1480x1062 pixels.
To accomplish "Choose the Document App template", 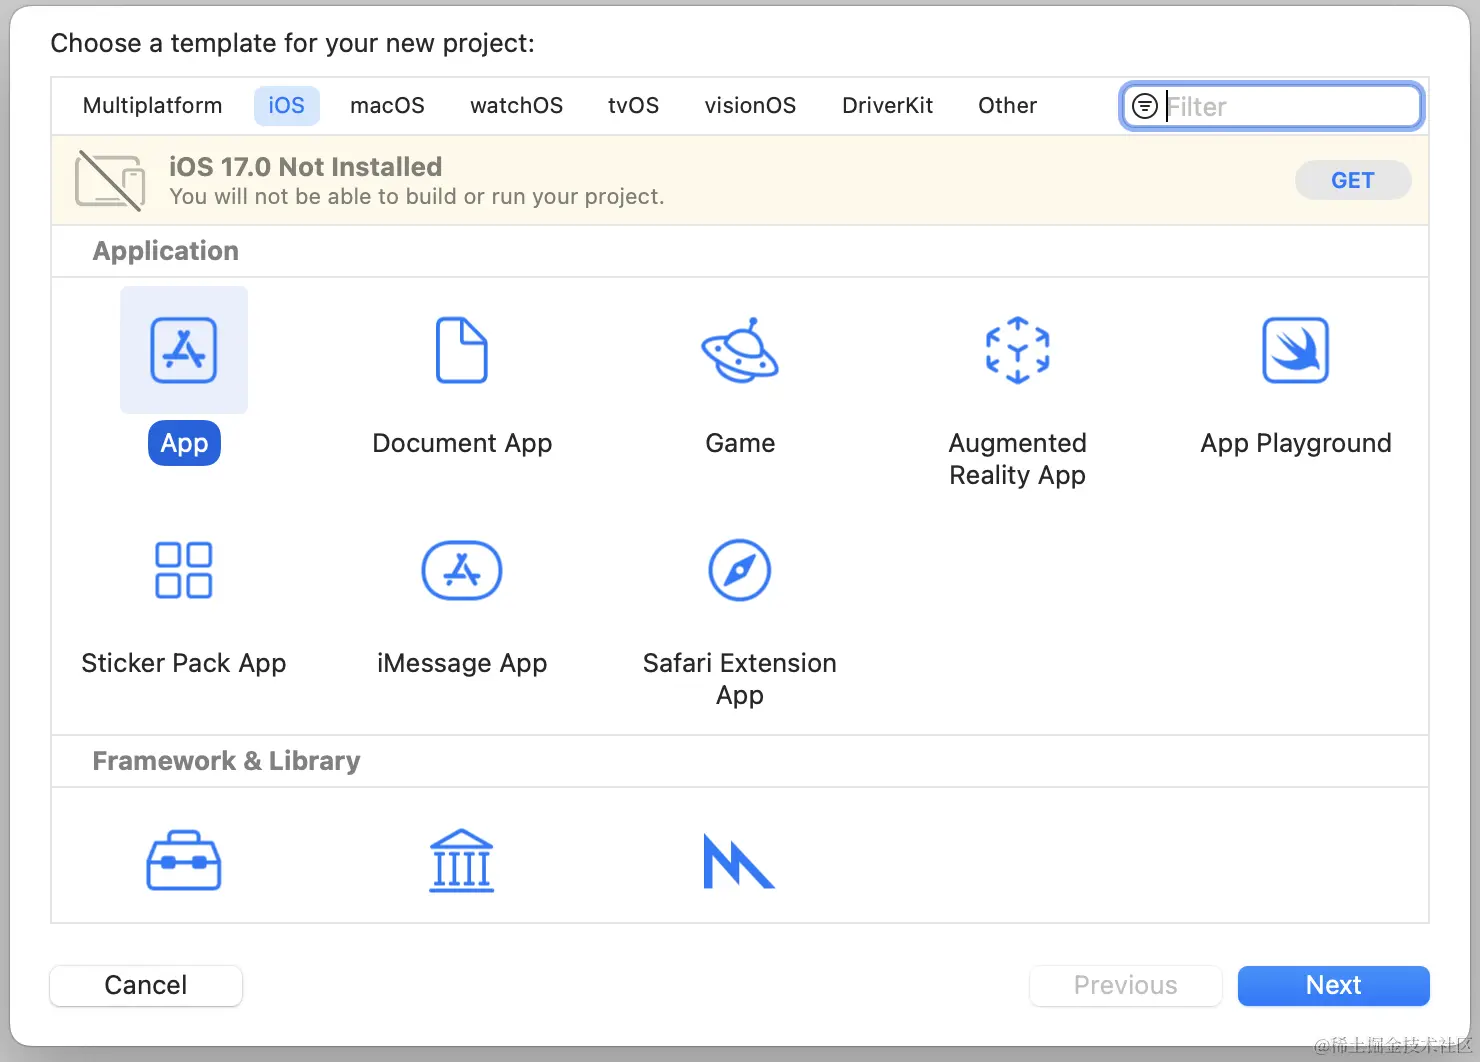I will point(461,350).
